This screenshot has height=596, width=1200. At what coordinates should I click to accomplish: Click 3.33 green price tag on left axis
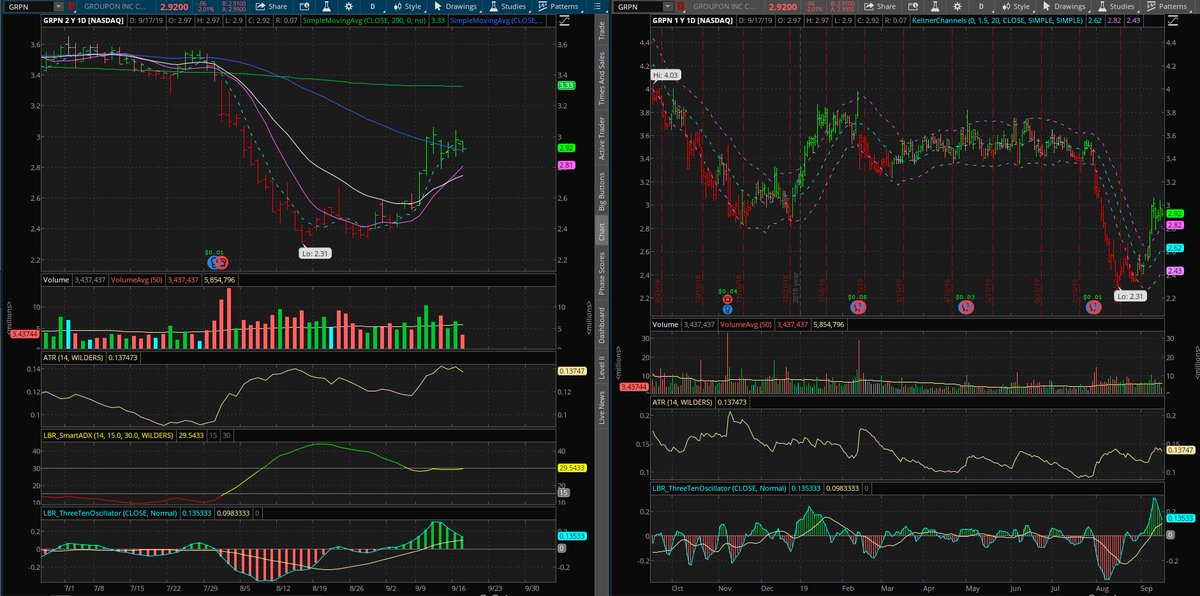point(564,87)
